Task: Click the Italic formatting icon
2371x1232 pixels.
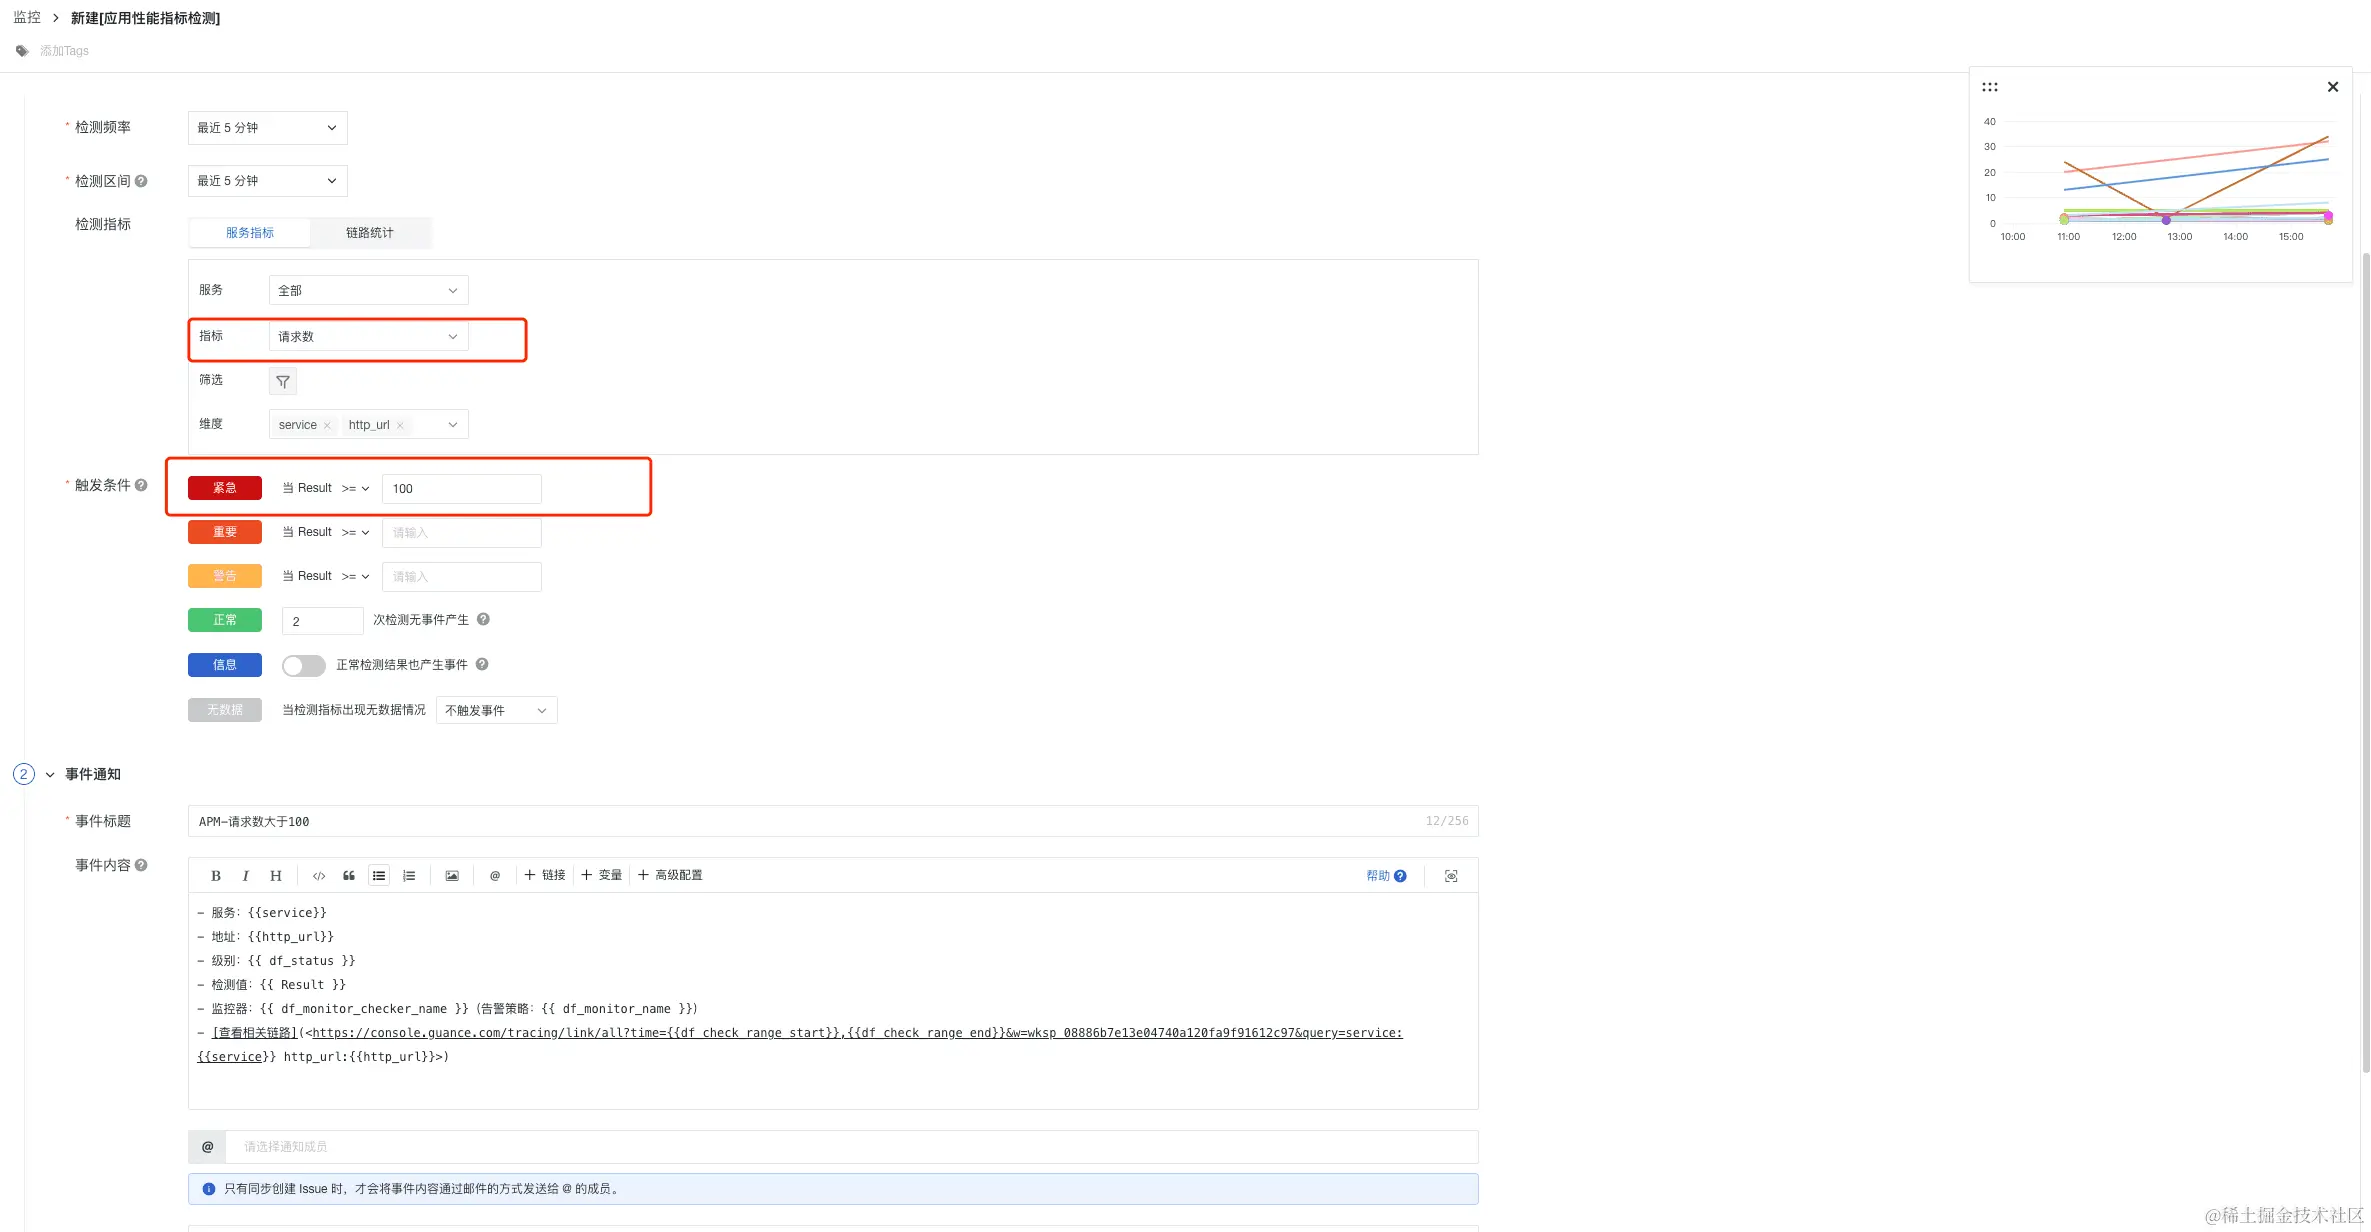Action: (x=245, y=876)
